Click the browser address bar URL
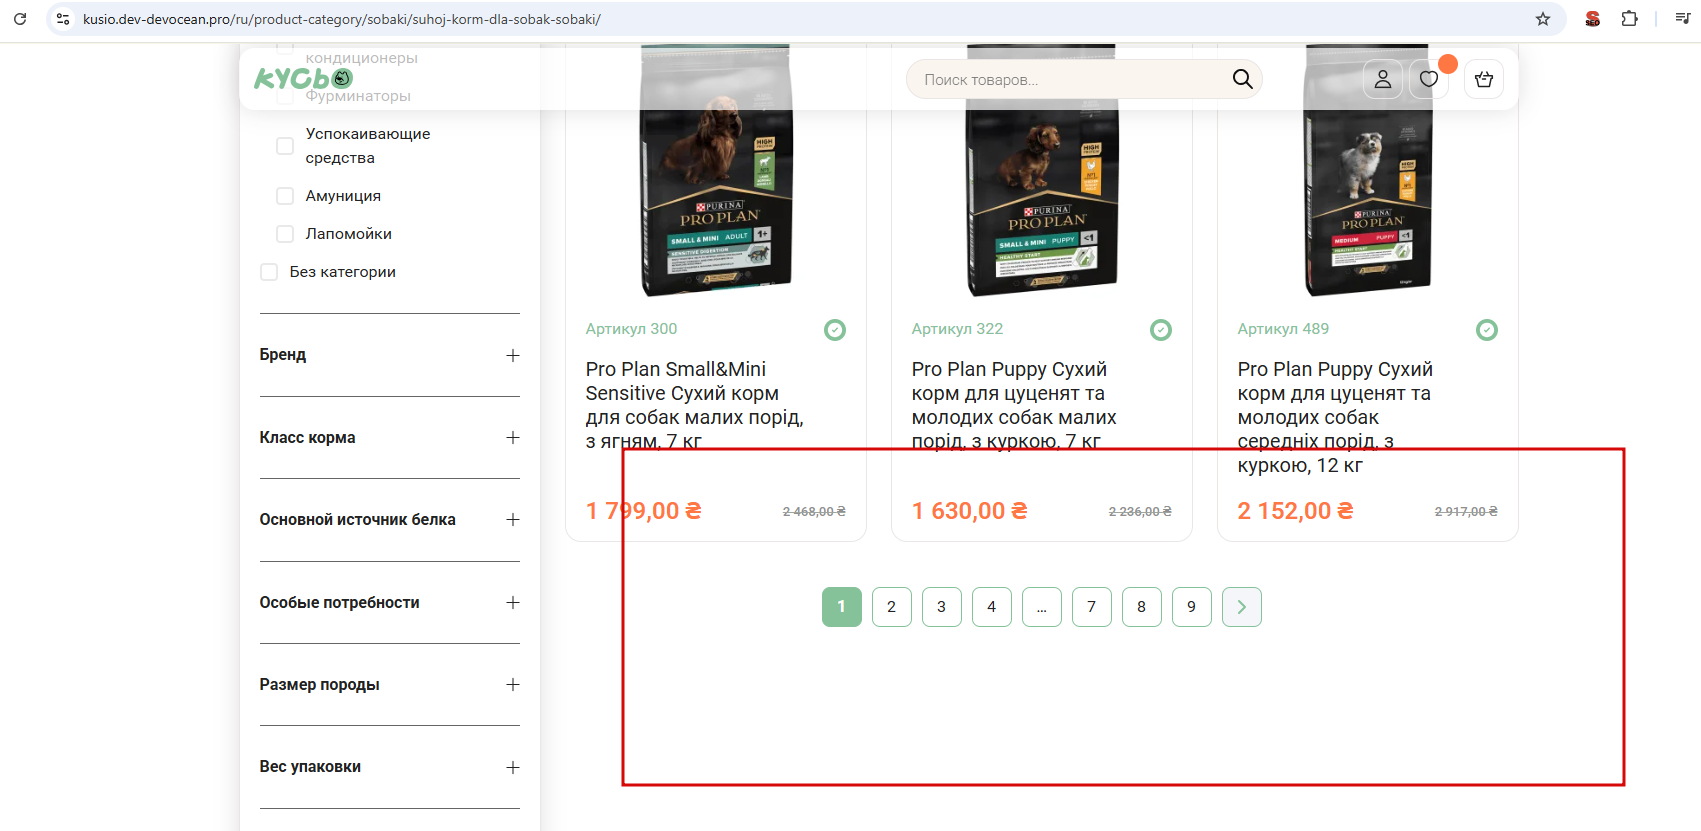The image size is (1701, 831). (x=342, y=19)
